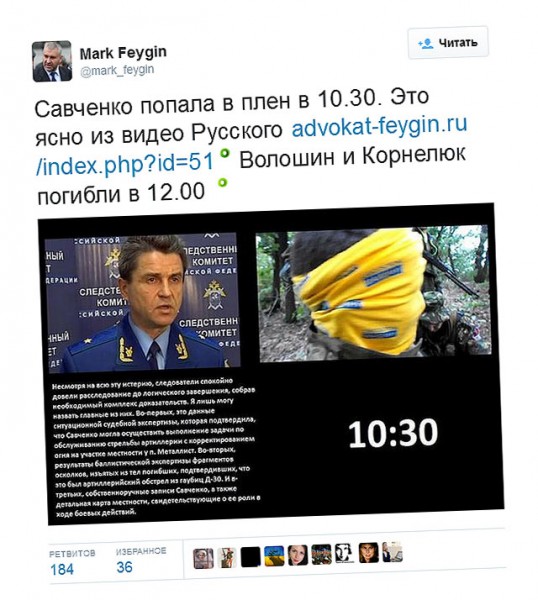
Task: Click green circle after 12.00 text
Action: point(222,182)
